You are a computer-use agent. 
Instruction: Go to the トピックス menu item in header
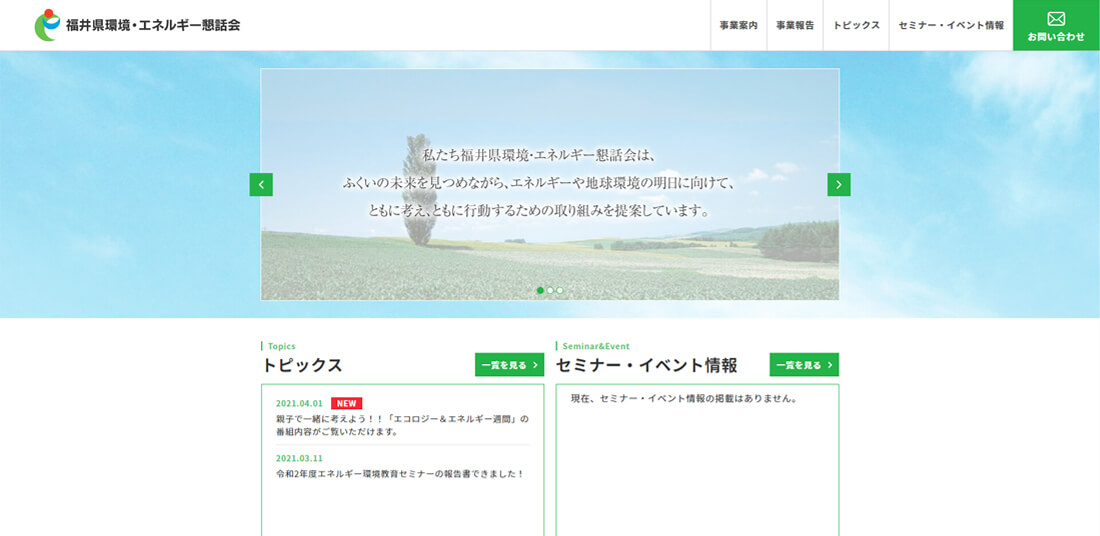(856, 25)
